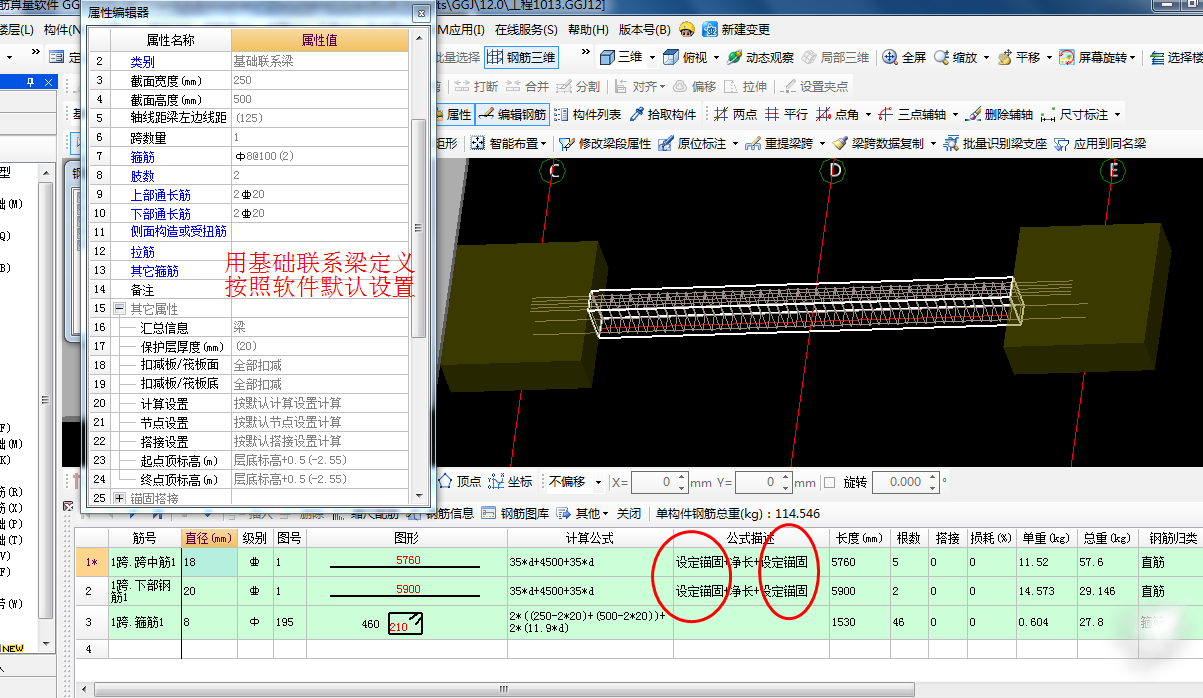The image size is (1203, 698).
Task: Toggle the 钢筋三维 rebar 3D view
Action: coord(521,58)
